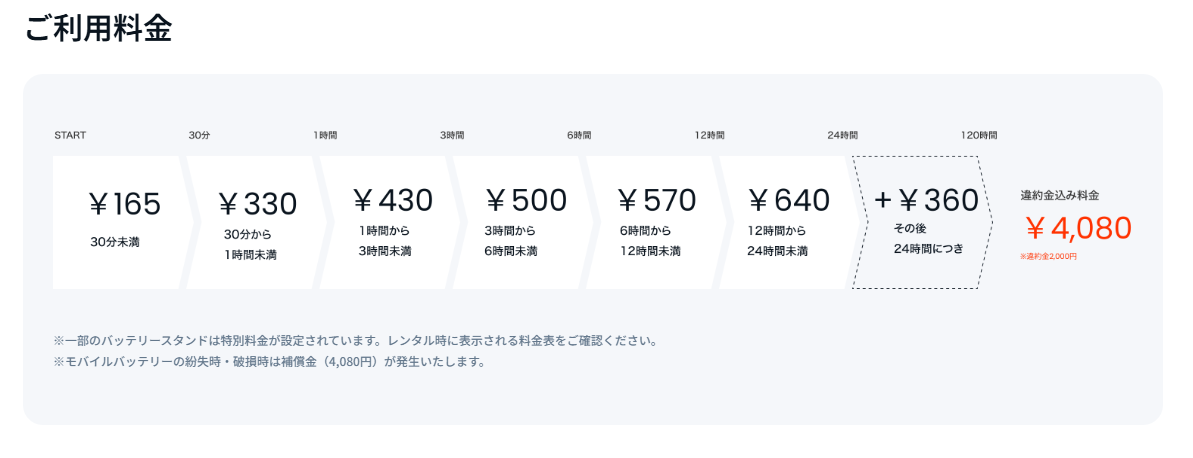Select the ￥330 price arrow
The image size is (1193, 458).
(256, 223)
